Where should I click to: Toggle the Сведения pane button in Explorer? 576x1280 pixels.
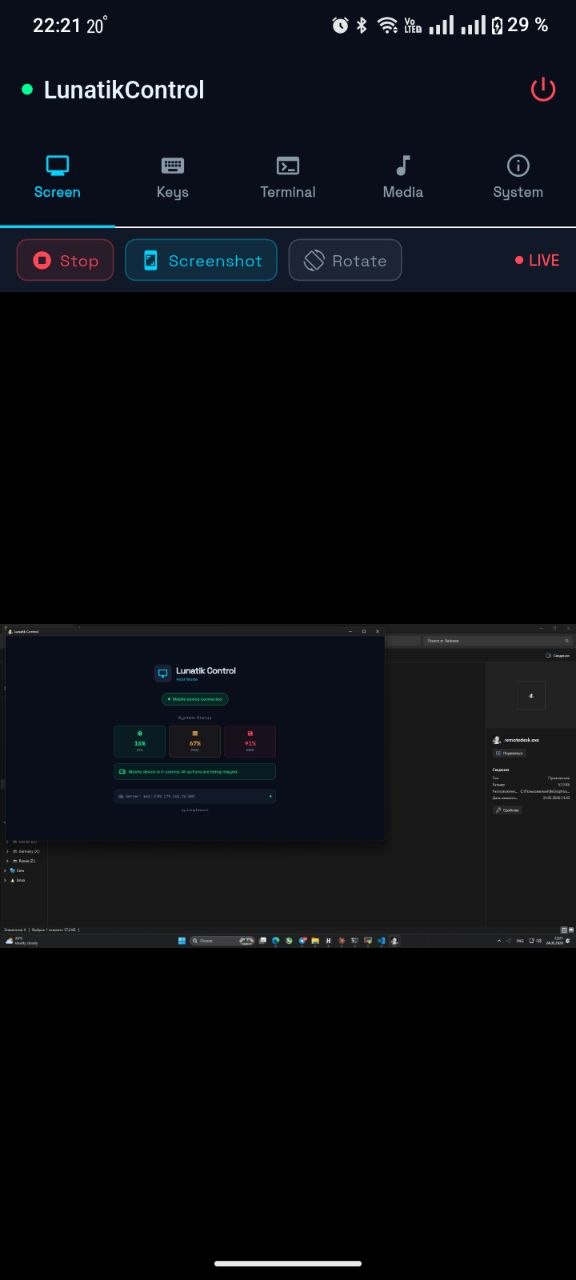pyautogui.click(x=558, y=655)
